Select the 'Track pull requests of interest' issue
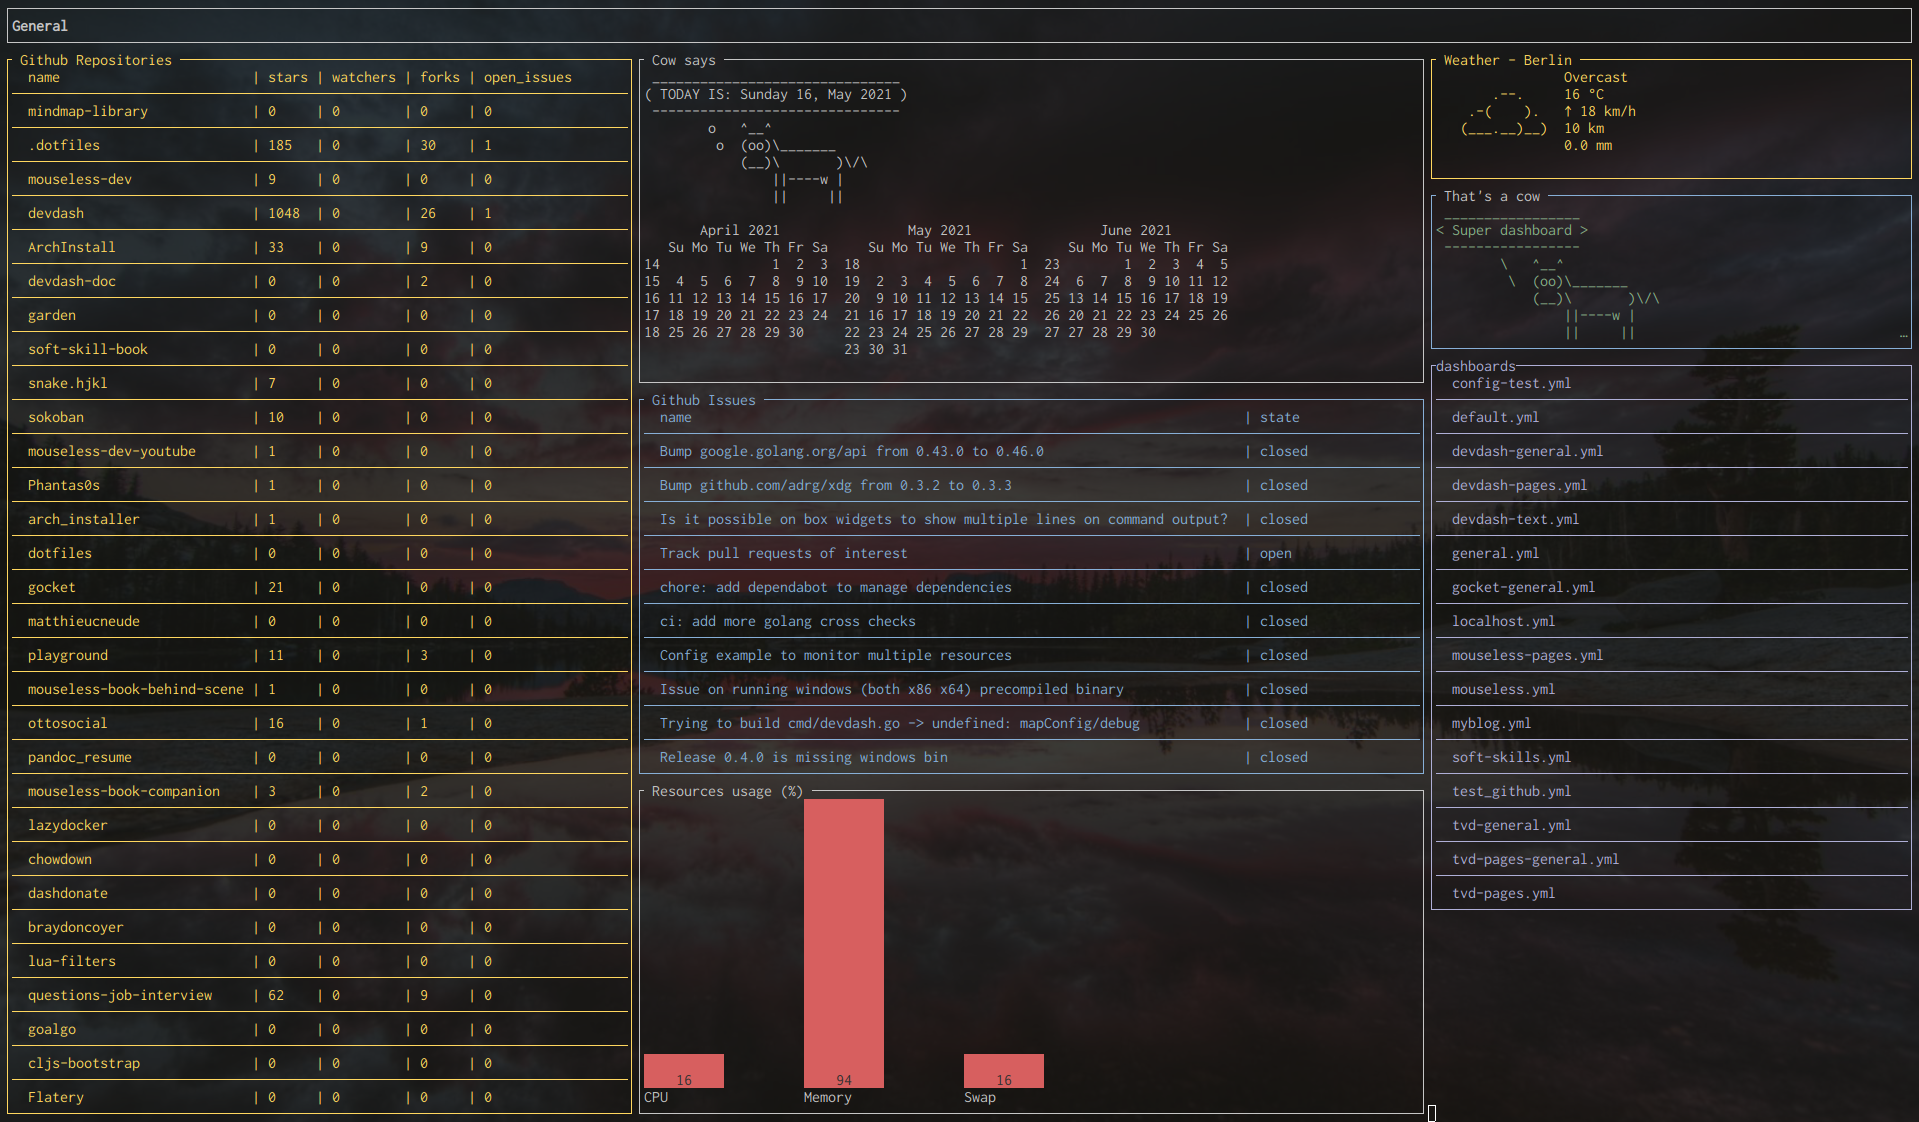 [x=784, y=553]
